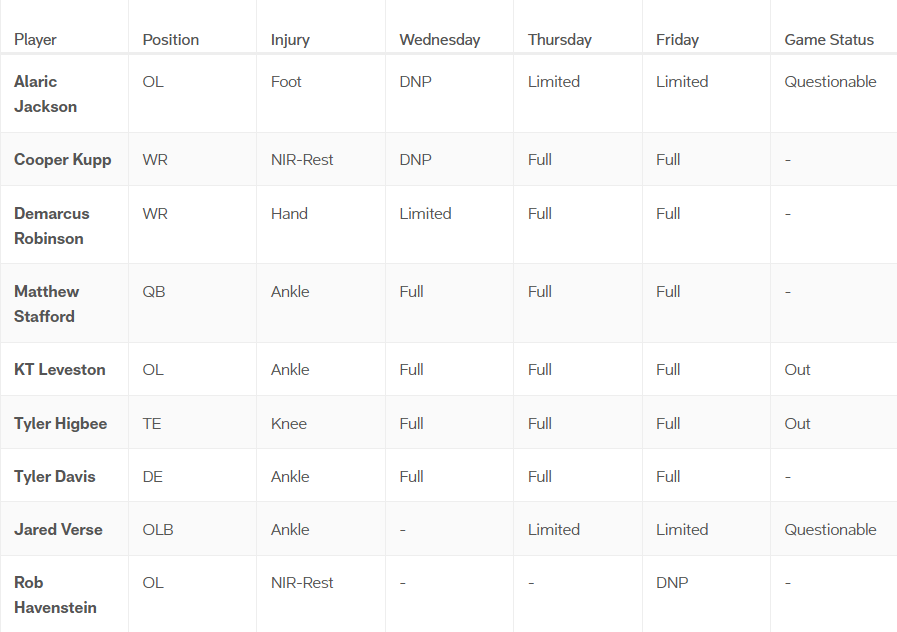Click Rob Havenstein's Friday DNP cell
Image resolution: width=897 pixels, height=632 pixels.
pyautogui.click(x=672, y=583)
